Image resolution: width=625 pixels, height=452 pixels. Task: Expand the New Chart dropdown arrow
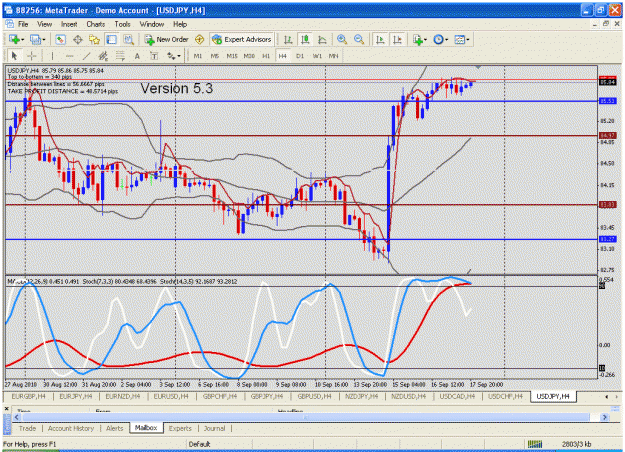click(x=22, y=40)
